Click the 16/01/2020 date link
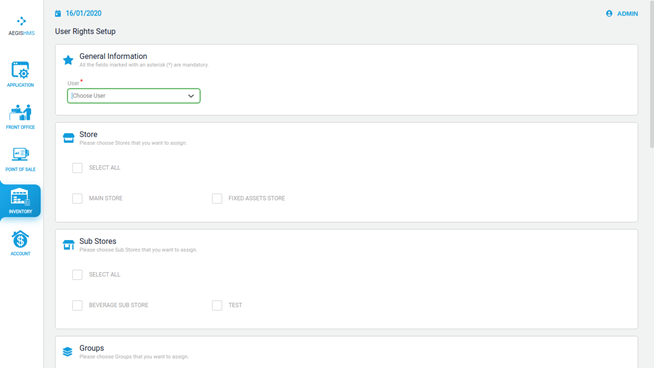The height and width of the screenshot is (368, 654). (x=83, y=13)
